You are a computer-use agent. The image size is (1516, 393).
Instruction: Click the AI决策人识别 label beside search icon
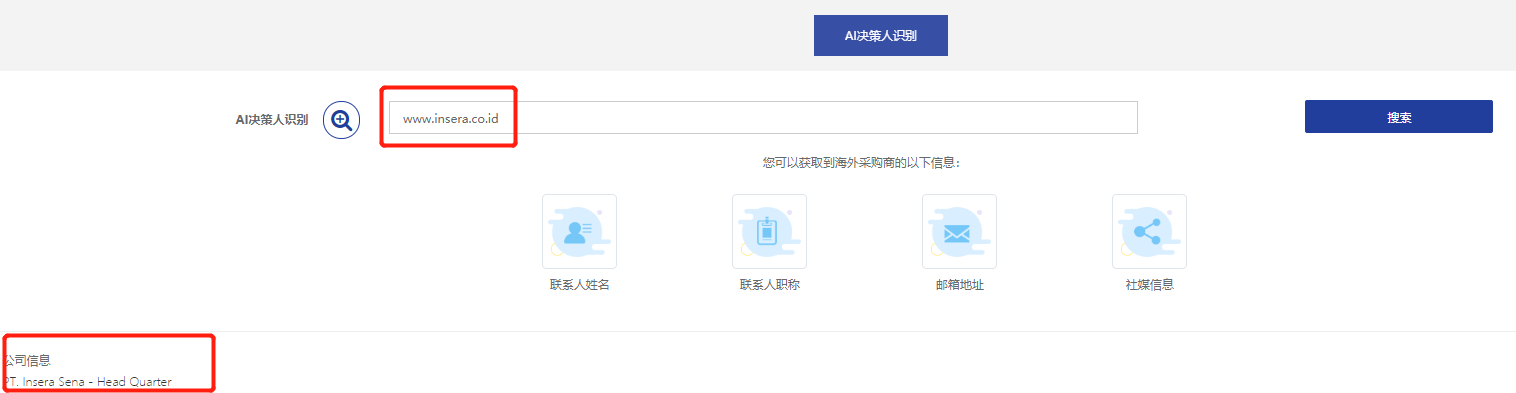[271, 120]
